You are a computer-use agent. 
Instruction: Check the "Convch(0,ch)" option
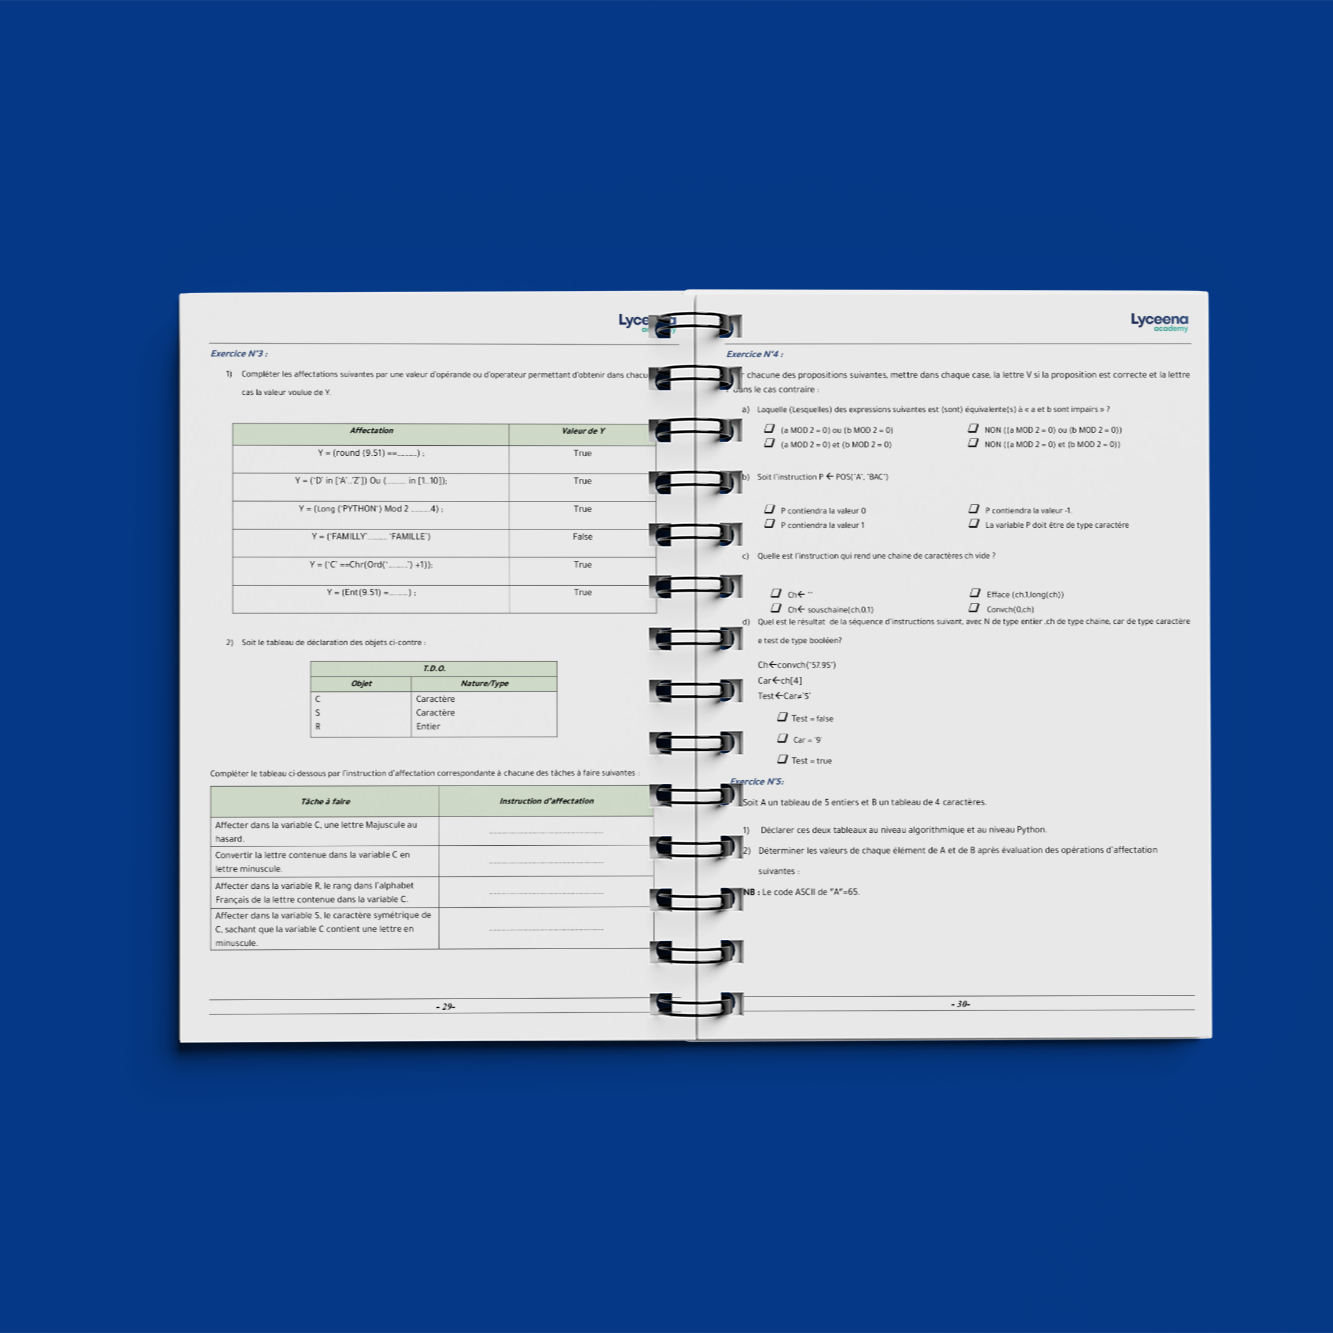973,607
